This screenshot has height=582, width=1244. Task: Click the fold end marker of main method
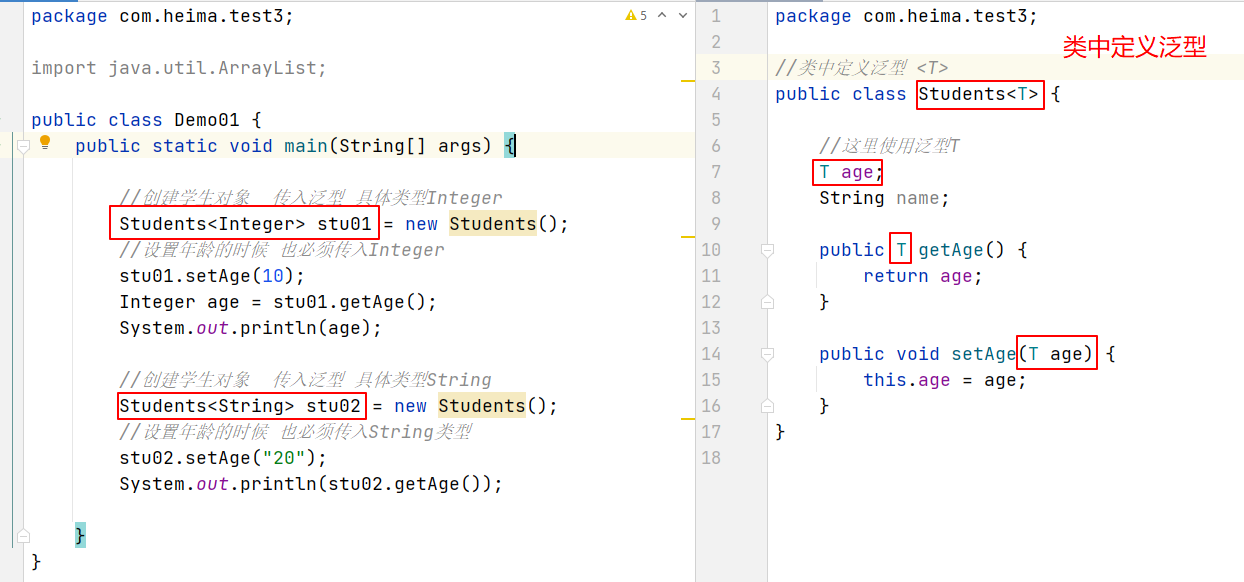(23, 536)
